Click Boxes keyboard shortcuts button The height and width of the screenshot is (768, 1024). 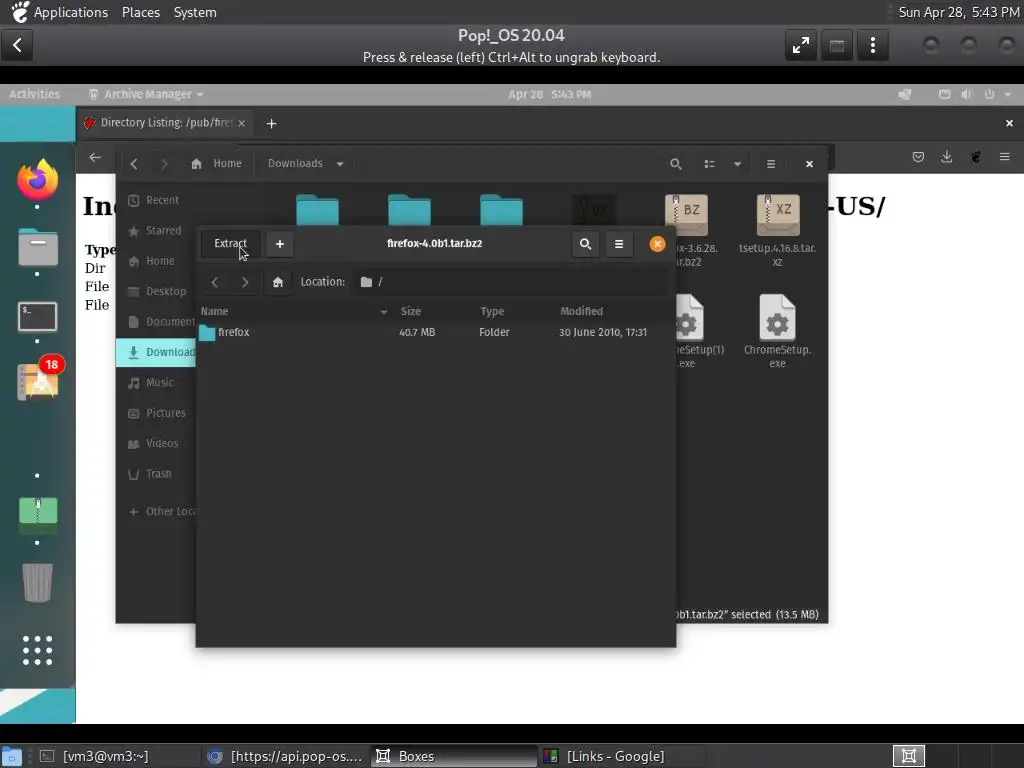(837, 45)
